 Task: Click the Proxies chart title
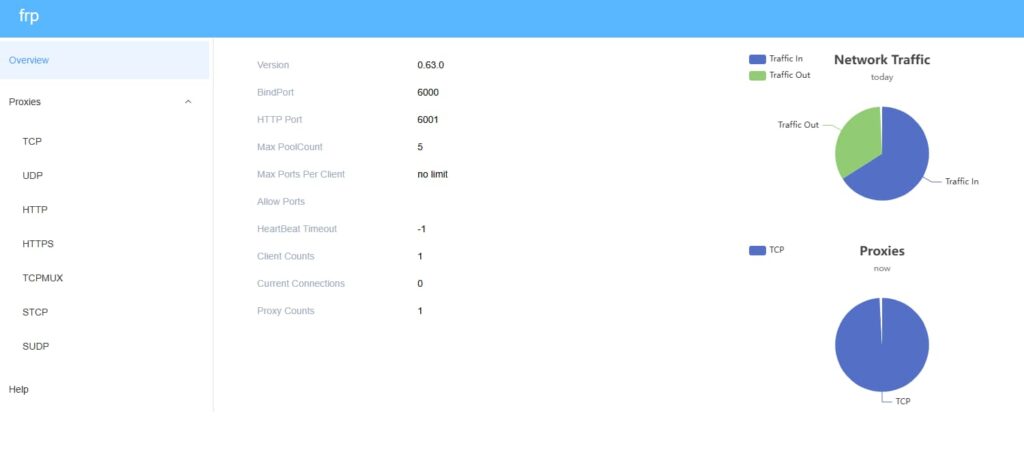[x=882, y=251]
